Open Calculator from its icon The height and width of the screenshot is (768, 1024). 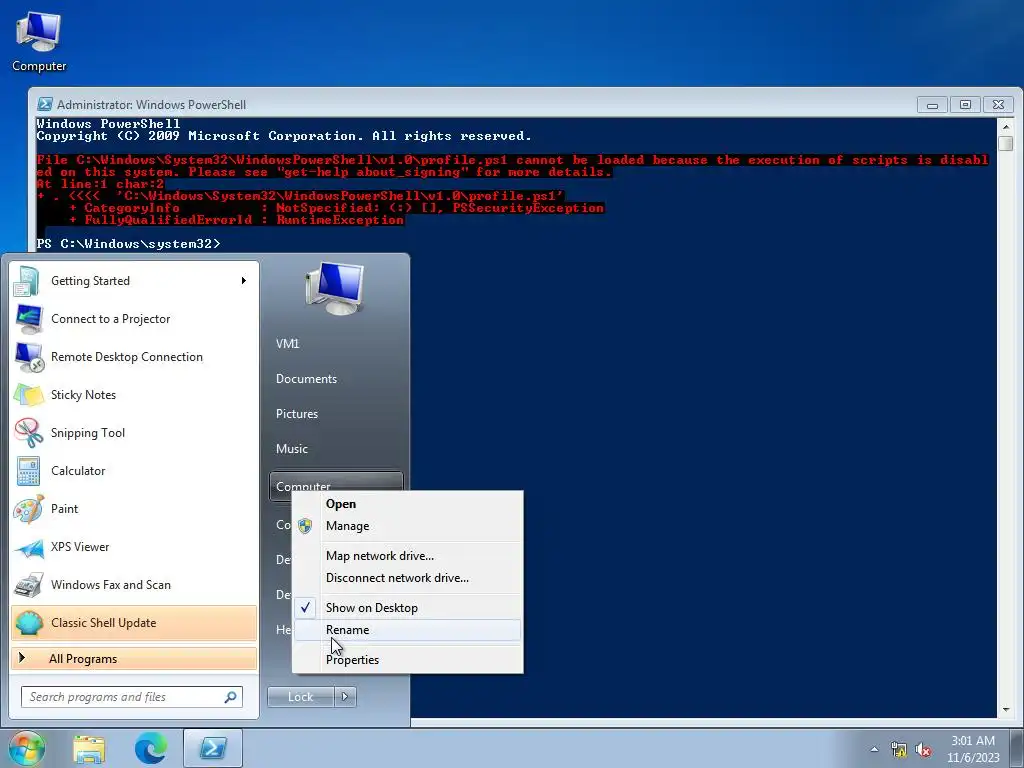tap(28, 471)
